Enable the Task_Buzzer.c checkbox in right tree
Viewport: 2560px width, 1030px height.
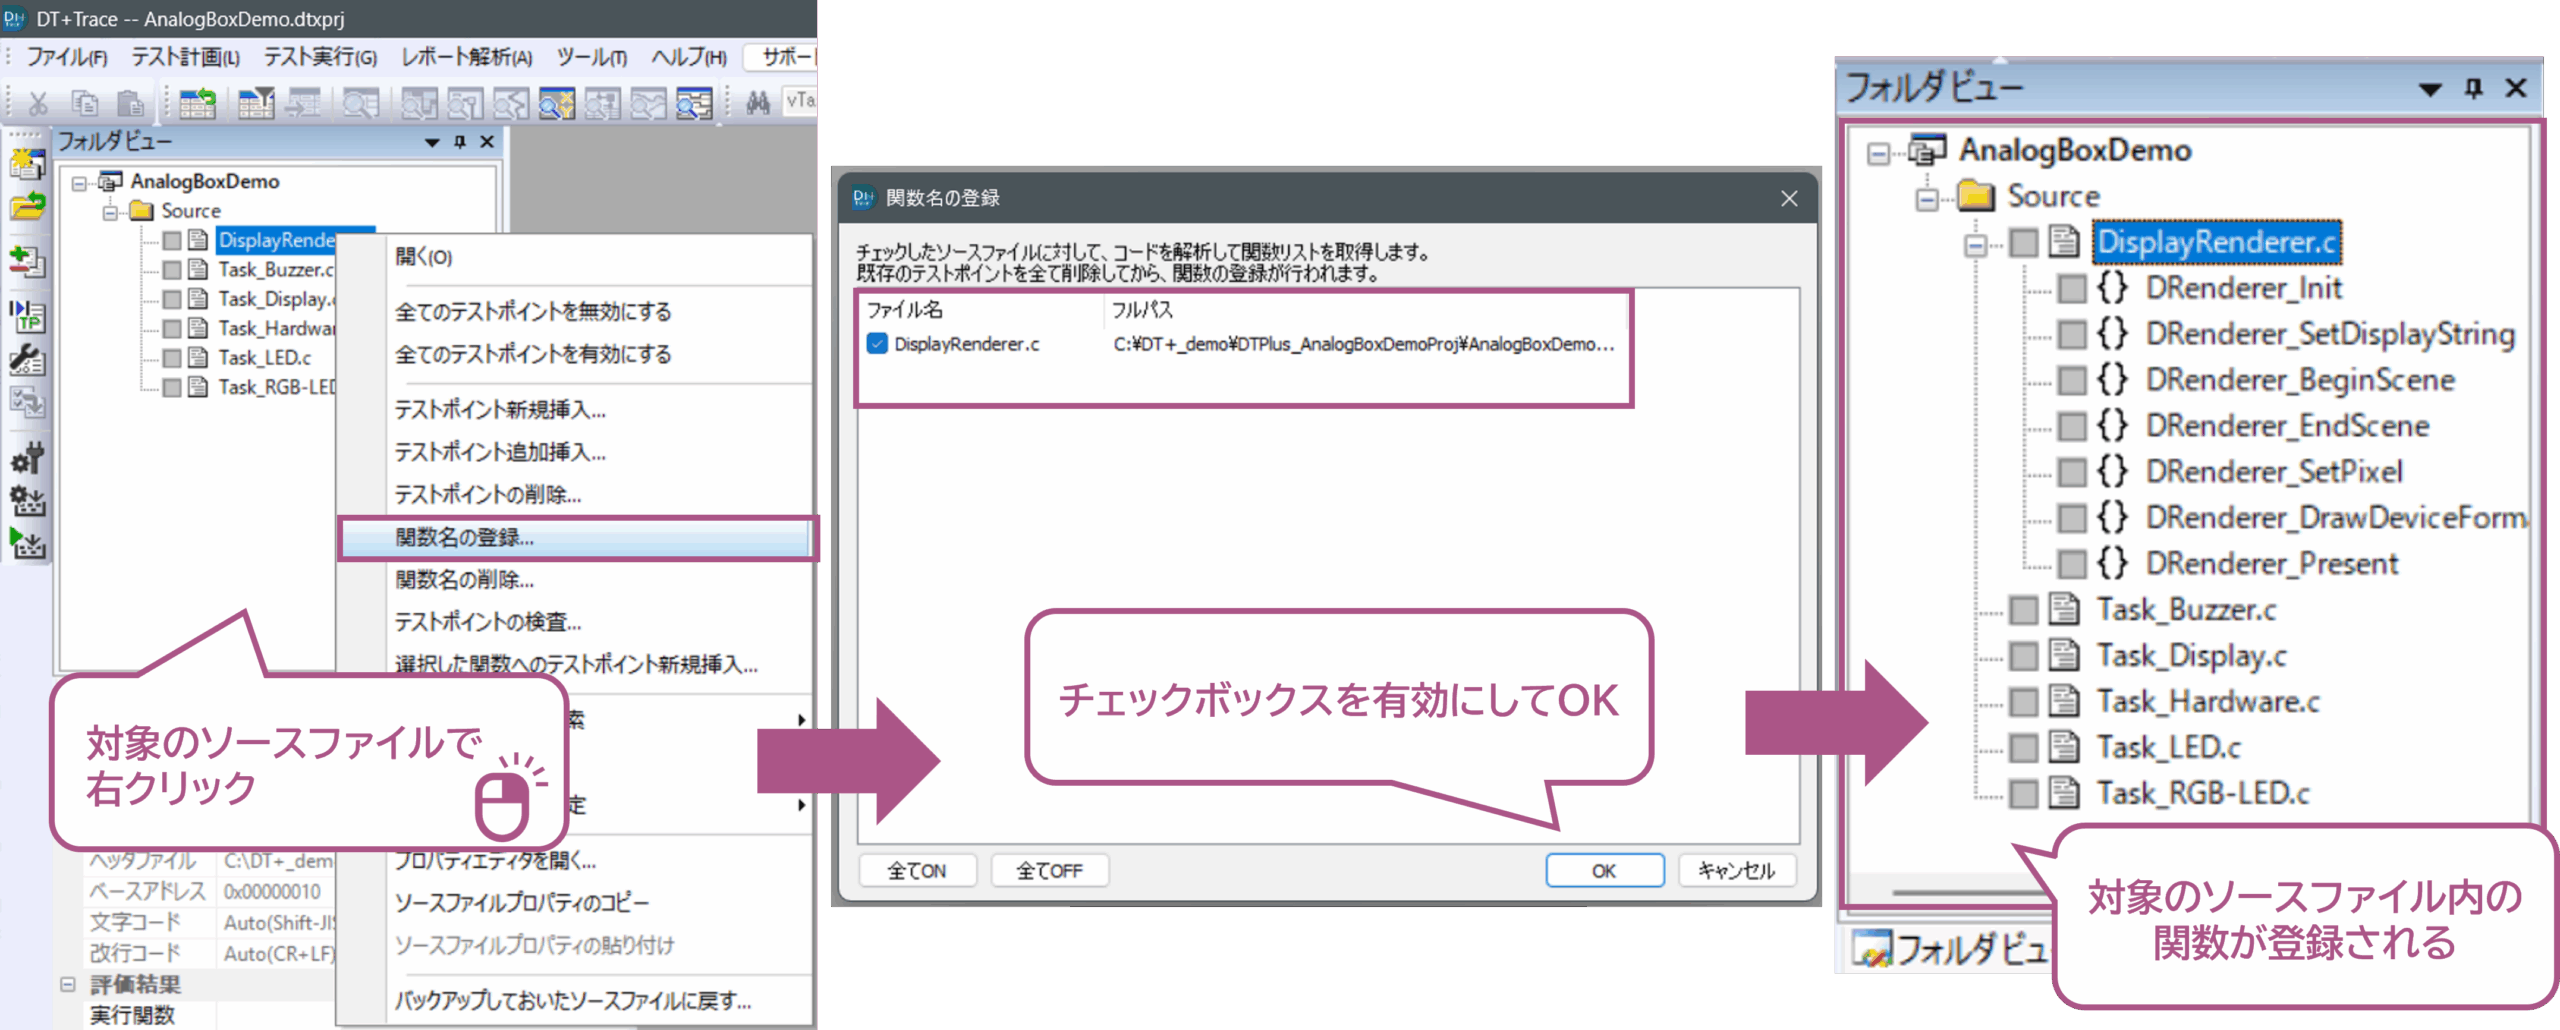2024,610
